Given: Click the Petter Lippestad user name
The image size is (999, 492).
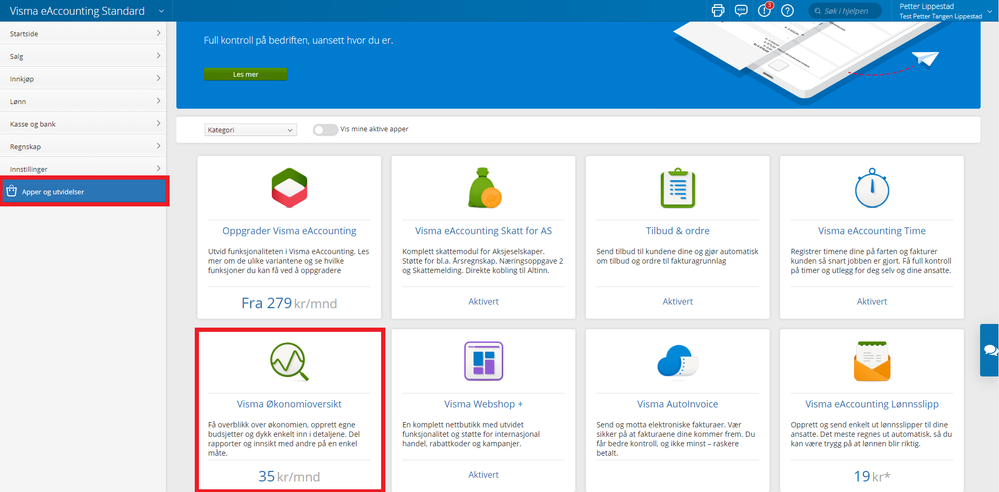Looking at the screenshot, I should (x=924, y=6).
